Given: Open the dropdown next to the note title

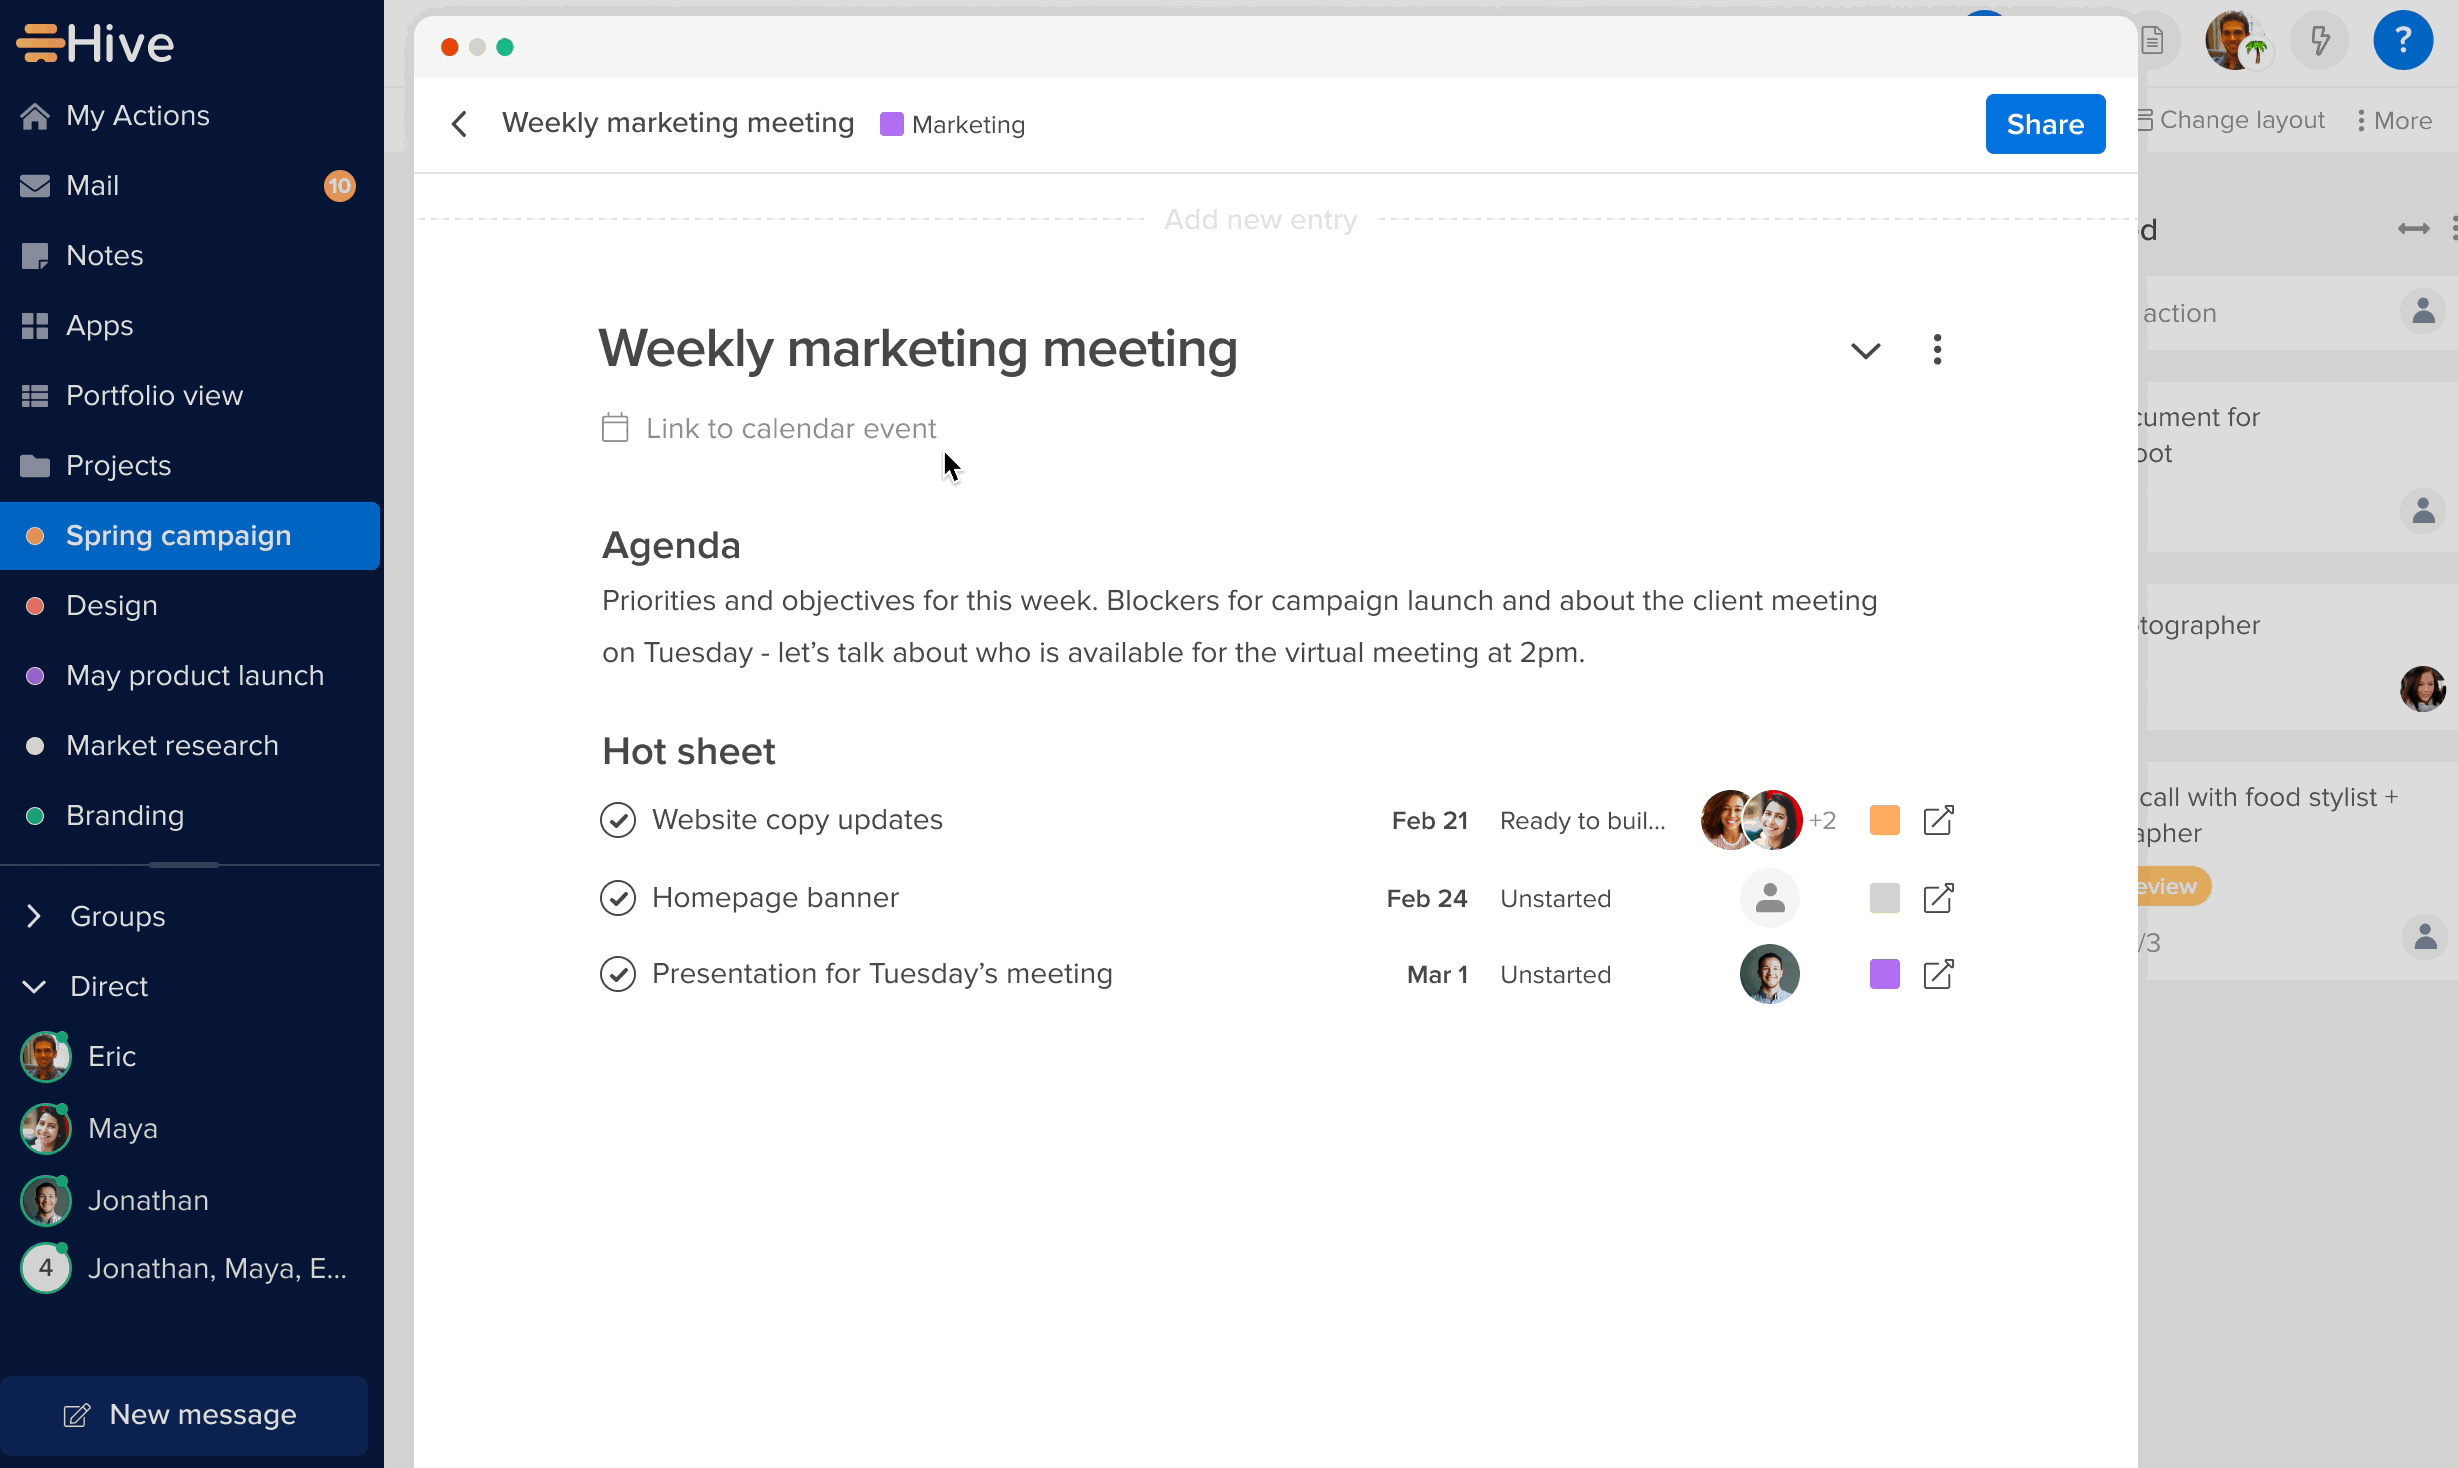Looking at the screenshot, I should (x=1864, y=350).
